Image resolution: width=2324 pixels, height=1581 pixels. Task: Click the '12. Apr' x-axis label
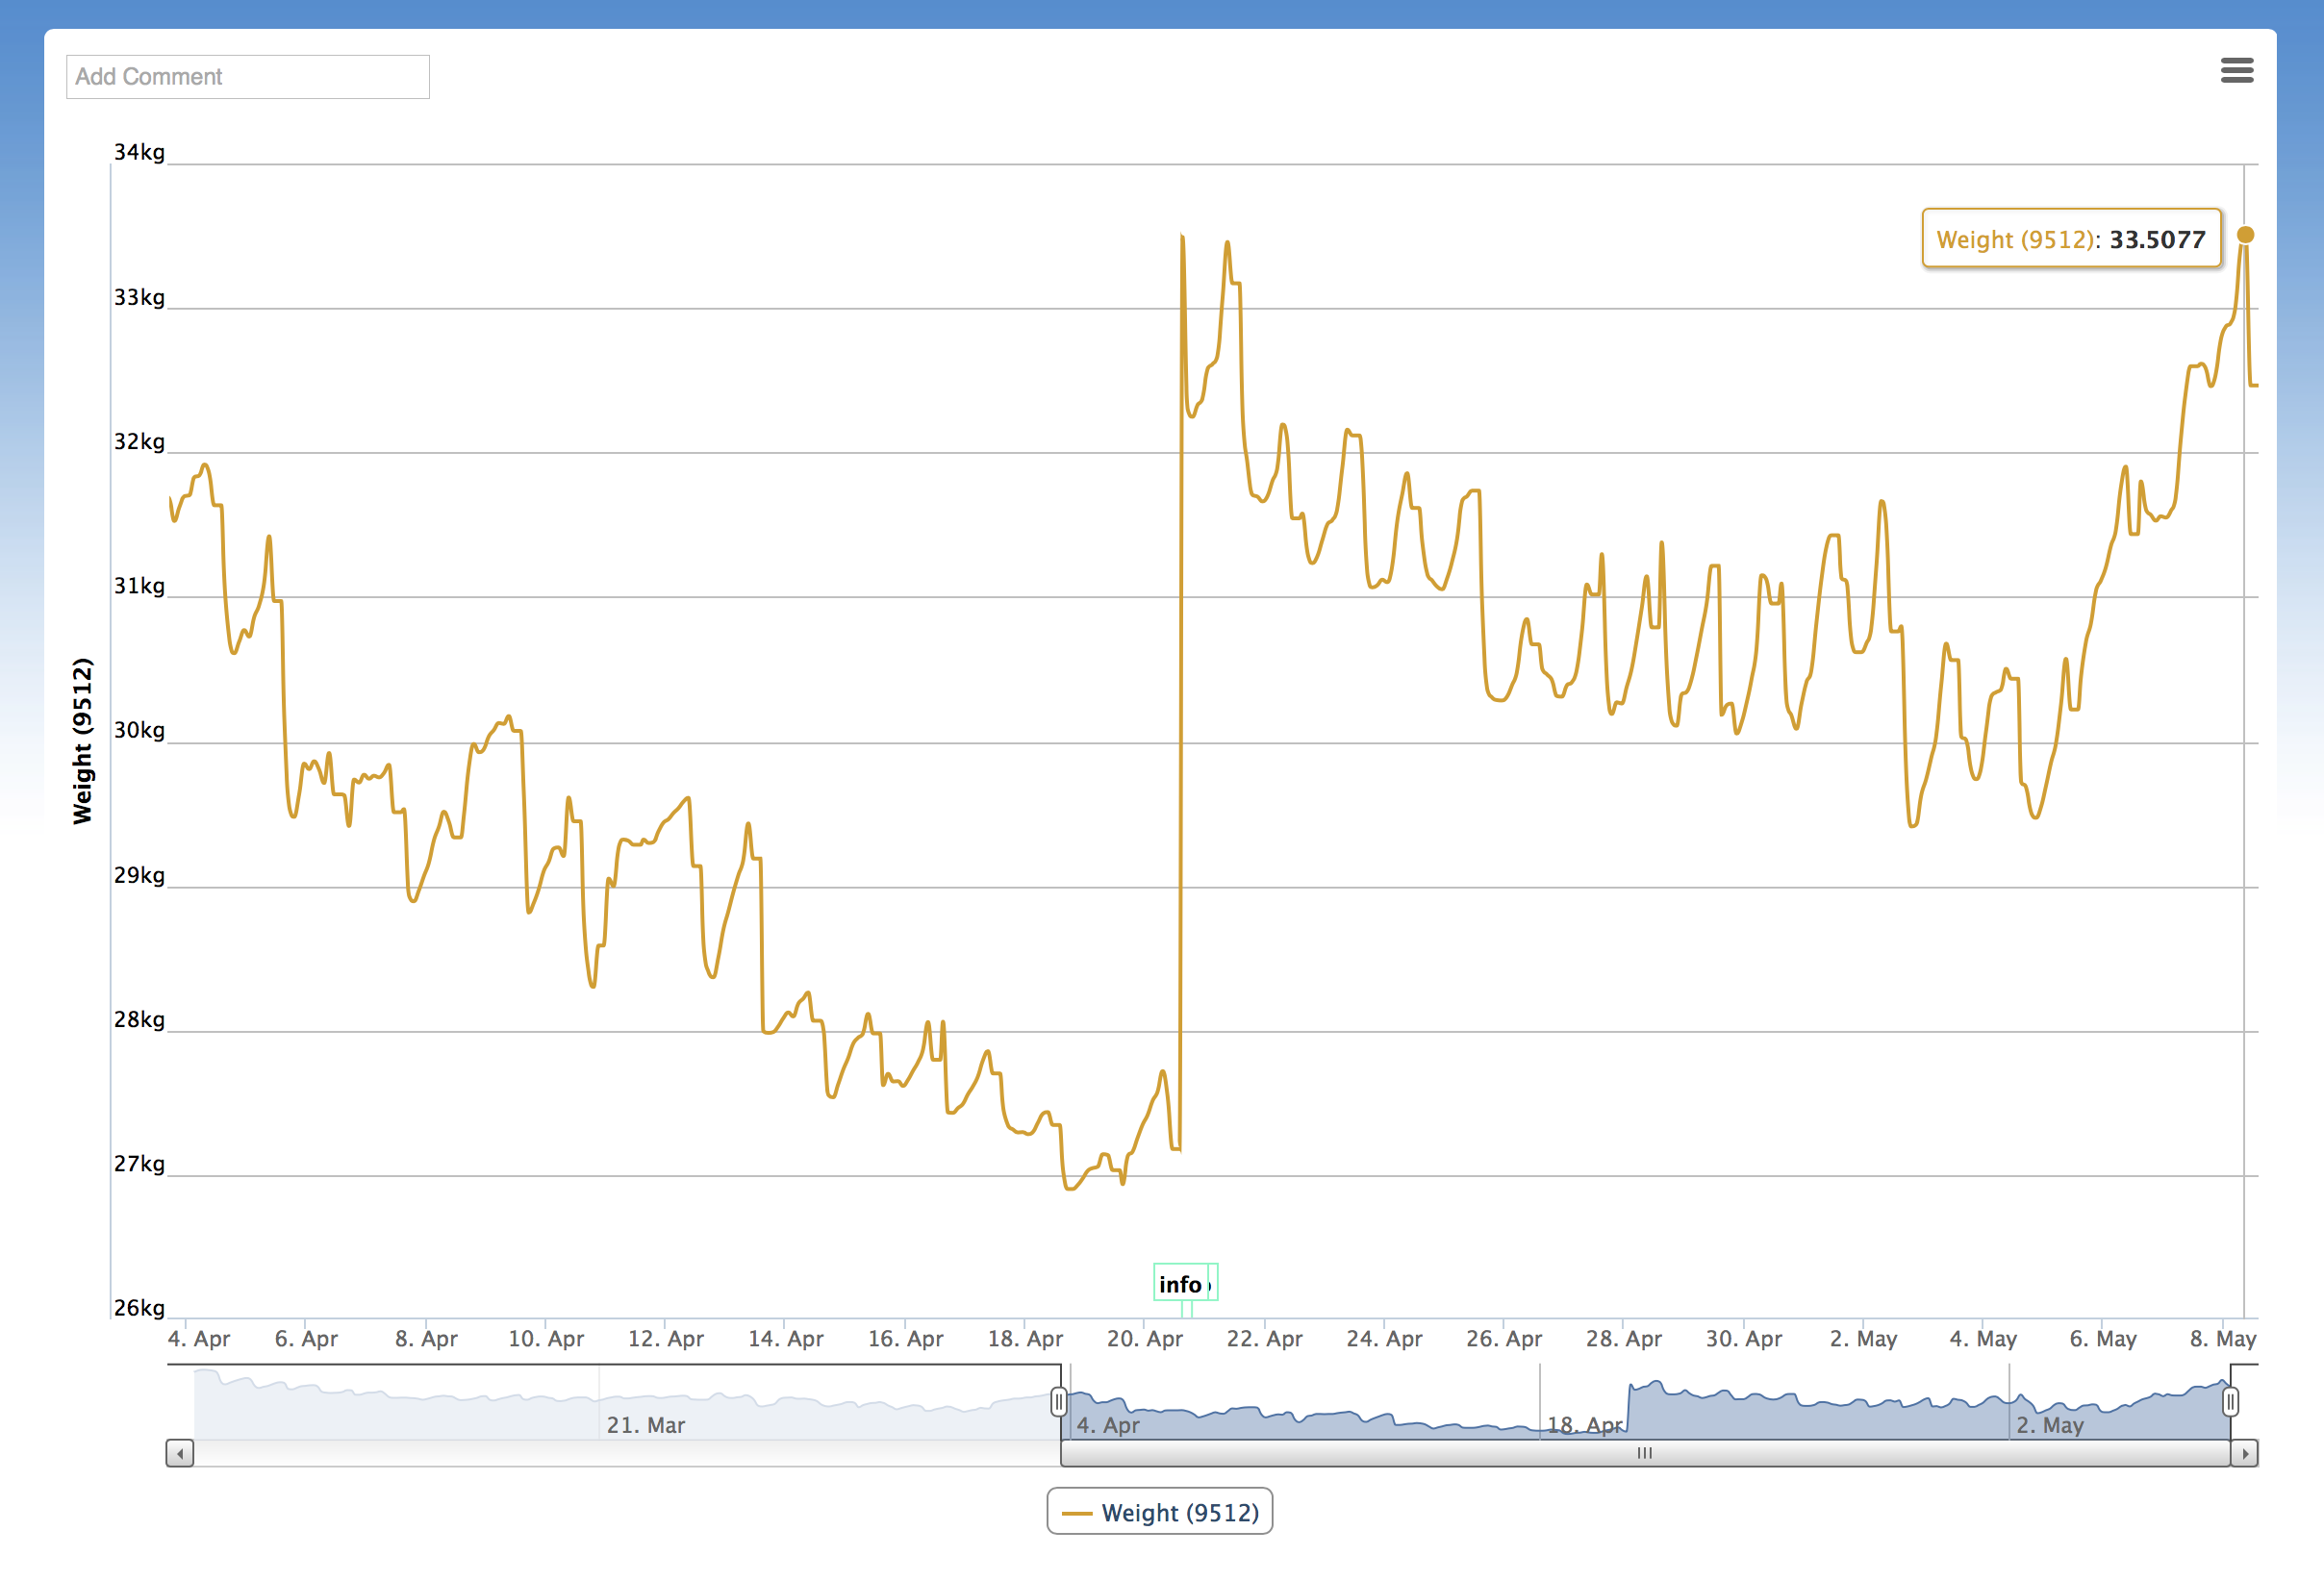click(x=666, y=1338)
